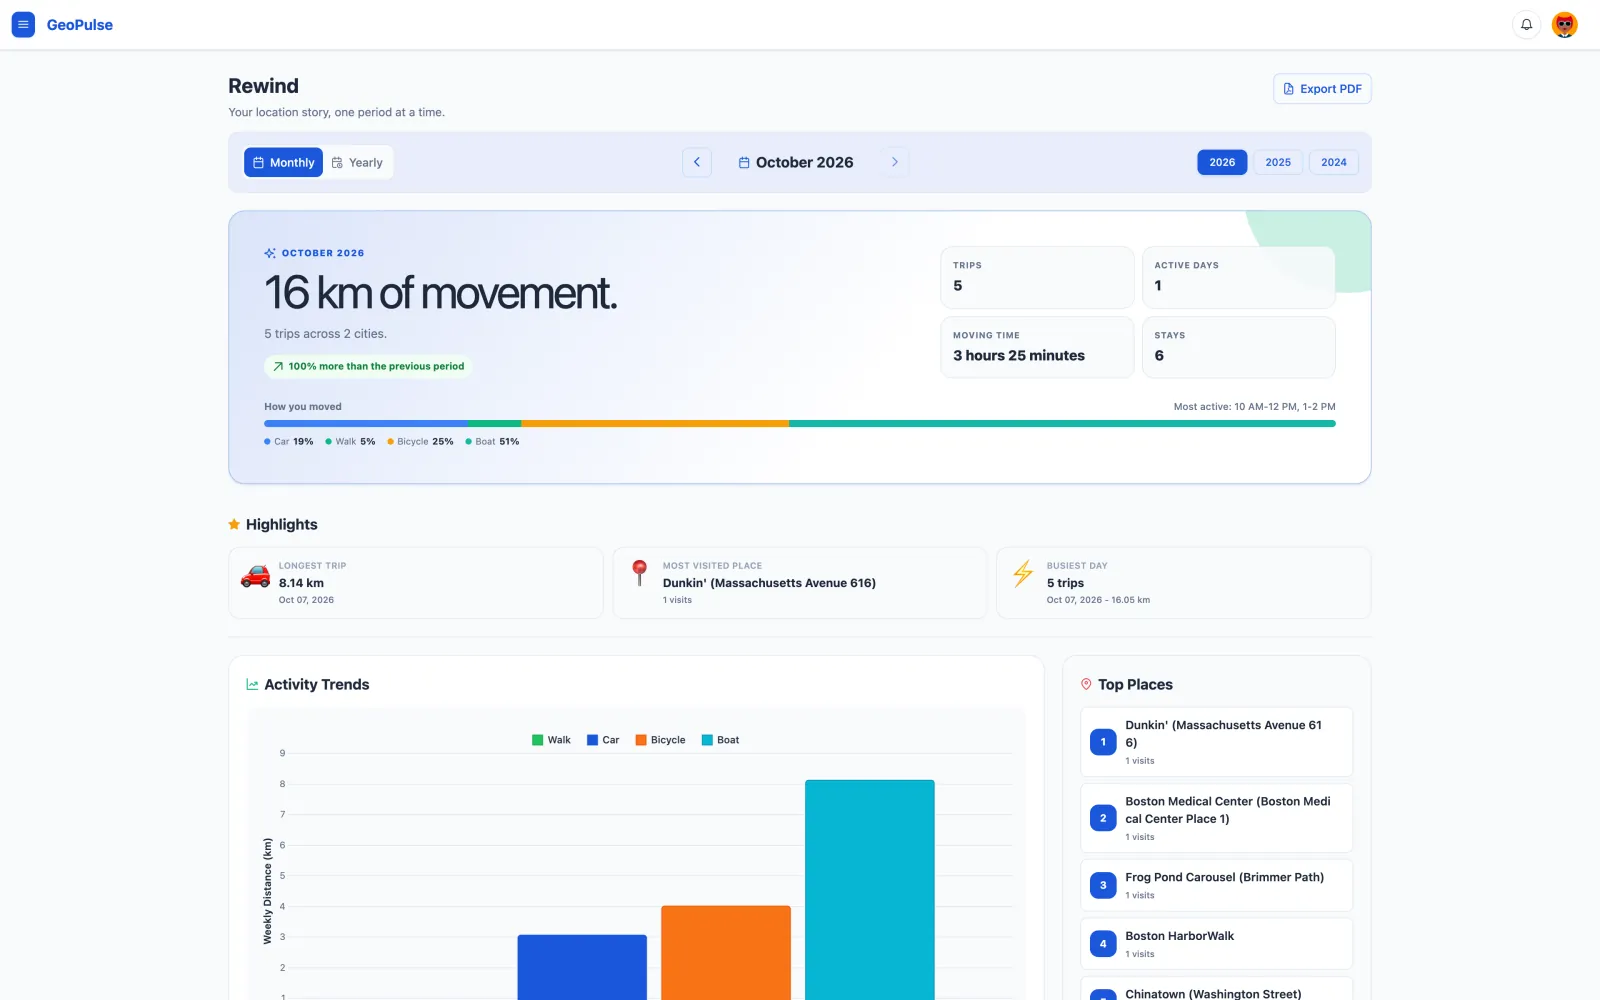The image size is (1600, 1000).
Task: Toggle the Car series in chart legend
Action: click(603, 740)
